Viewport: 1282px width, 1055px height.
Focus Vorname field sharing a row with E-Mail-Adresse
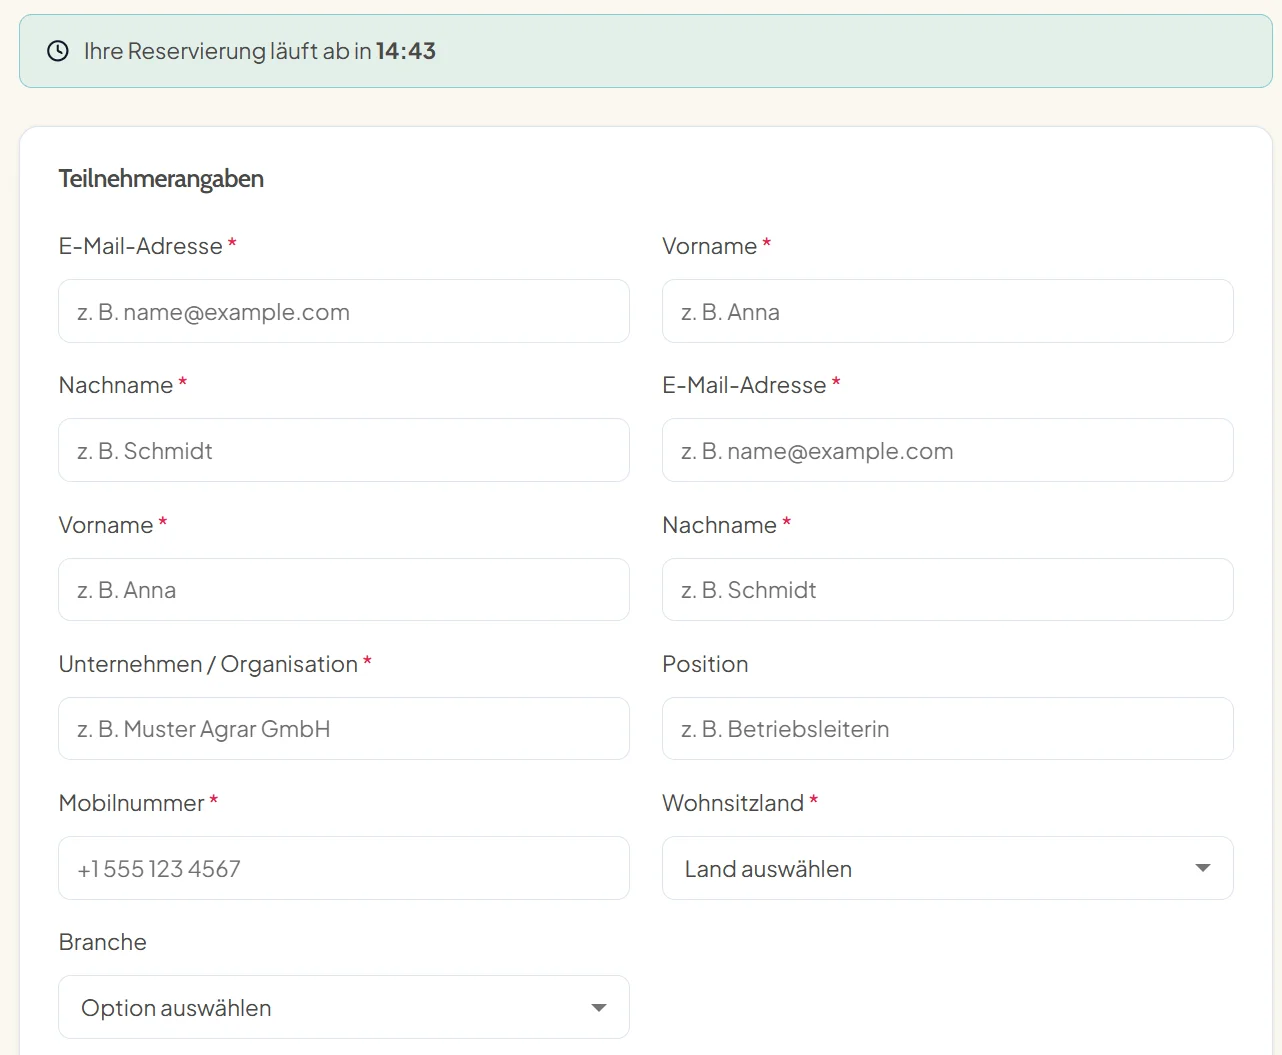click(x=948, y=311)
